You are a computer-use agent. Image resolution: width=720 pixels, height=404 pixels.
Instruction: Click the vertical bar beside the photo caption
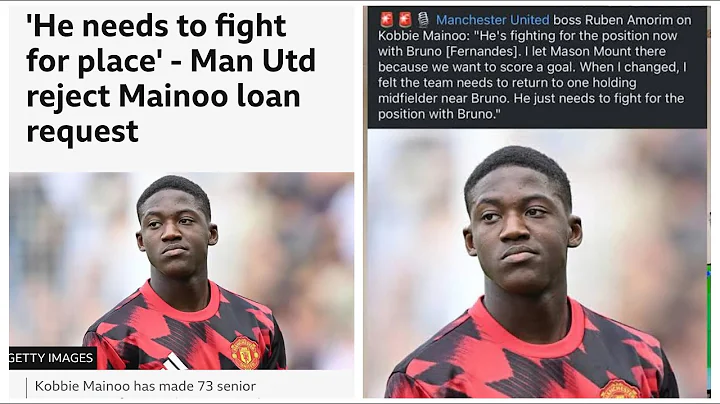(27, 388)
